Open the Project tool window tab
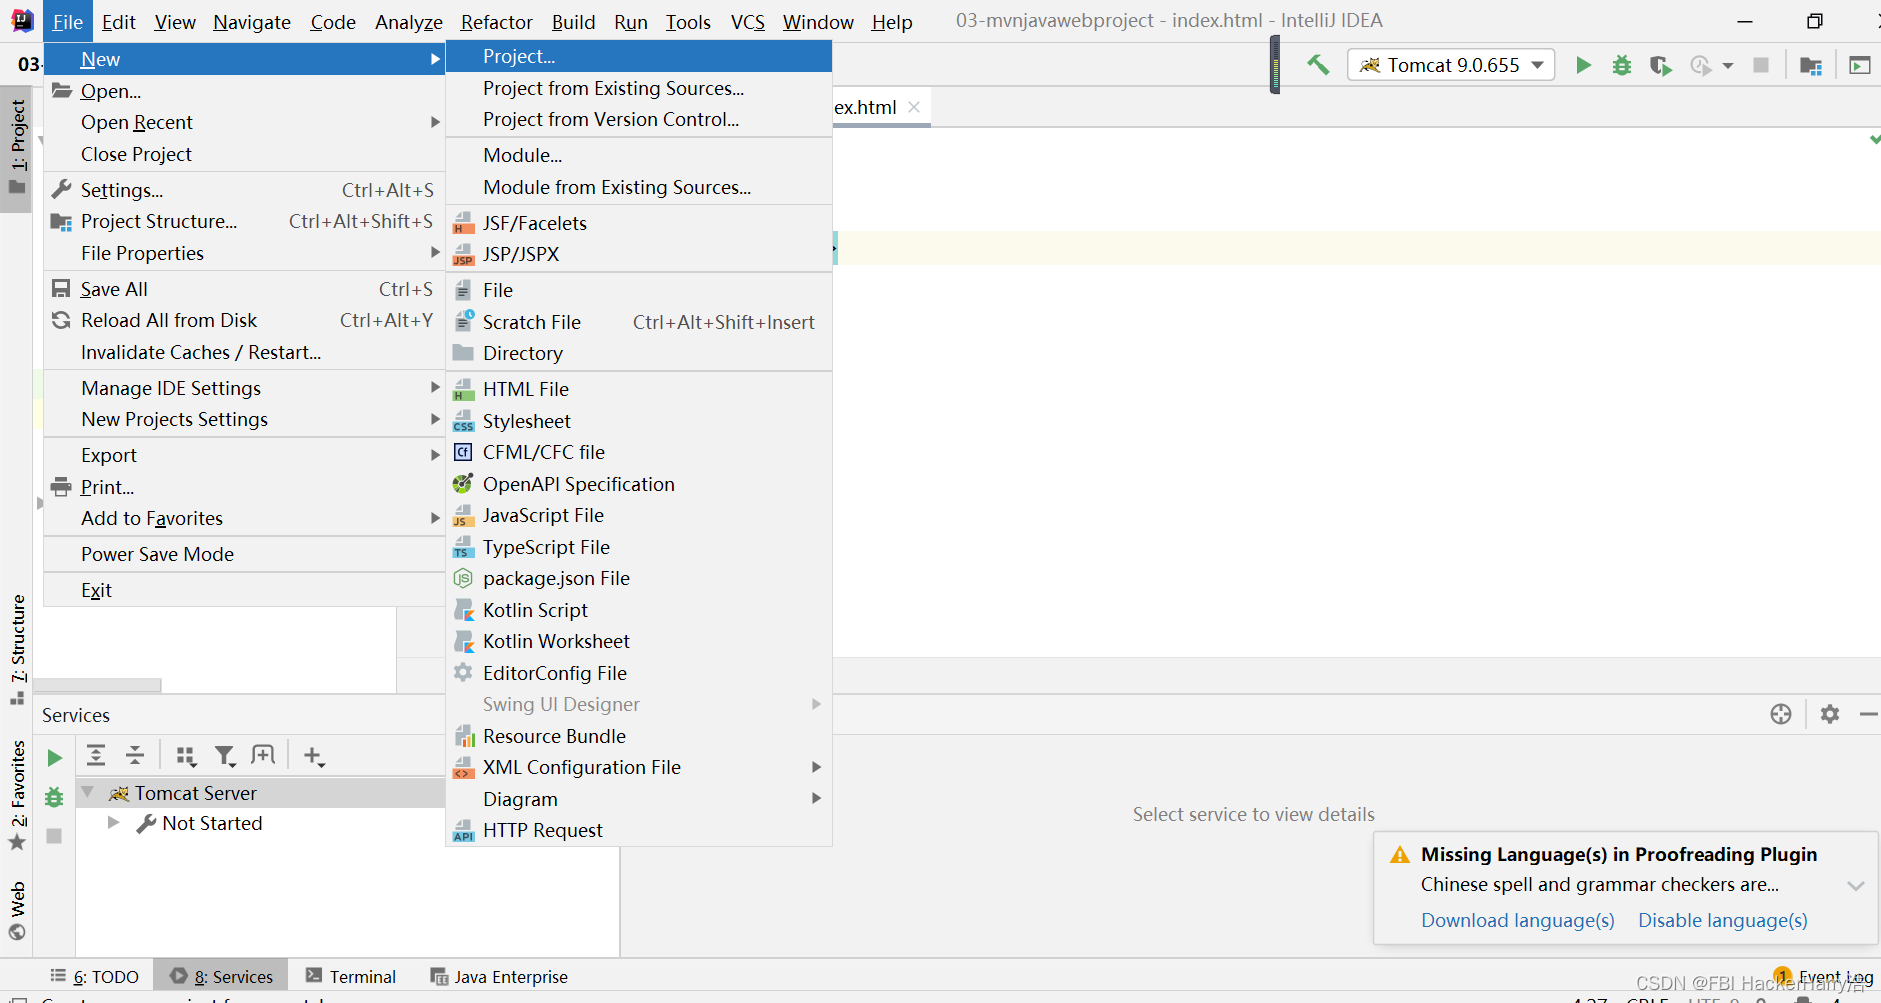This screenshot has width=1881, height=1003. [x=17, y=147]
